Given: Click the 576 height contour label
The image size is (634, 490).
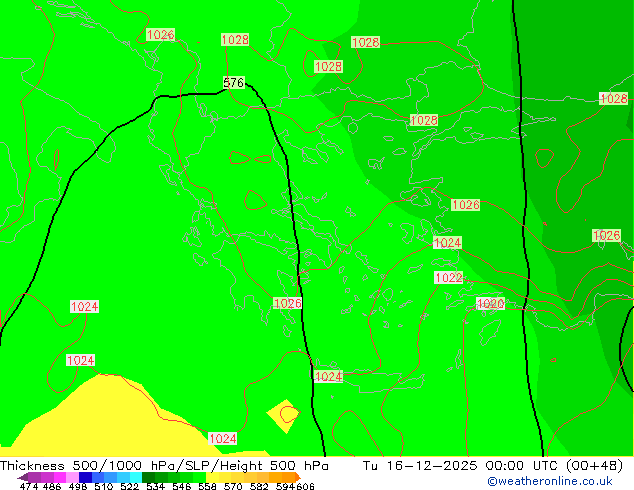Looking at the screenshot, I should pos(234,83).
